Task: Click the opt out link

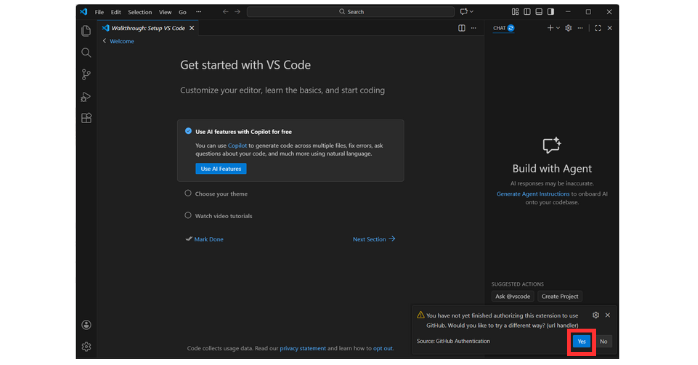Action: tap(383, 349)
